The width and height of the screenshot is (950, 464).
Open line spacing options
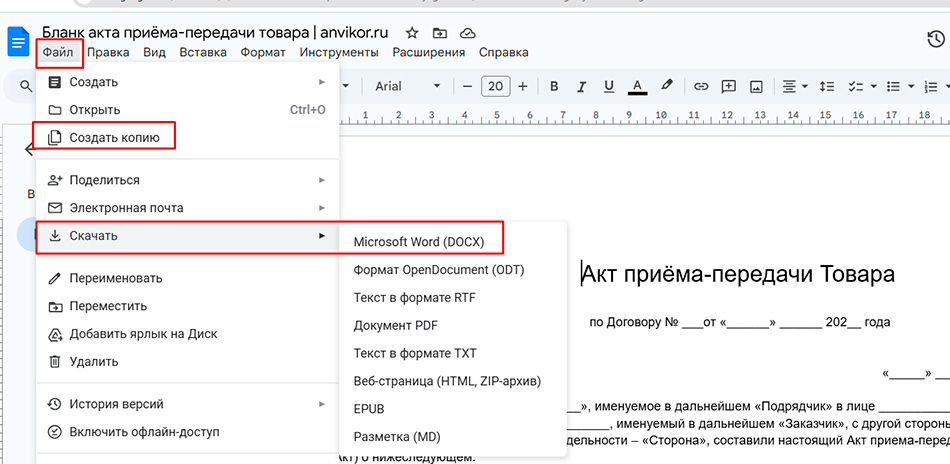pyautogui.click(x=826, y=87)
